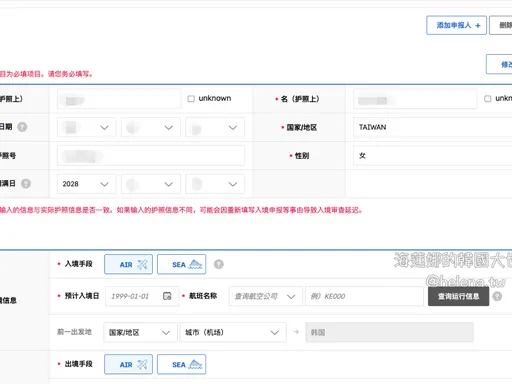Screen dimensions: 512x384
Task: Click the 预计入境日 date field
Action: pyautogui.click(x=142, y=296)
